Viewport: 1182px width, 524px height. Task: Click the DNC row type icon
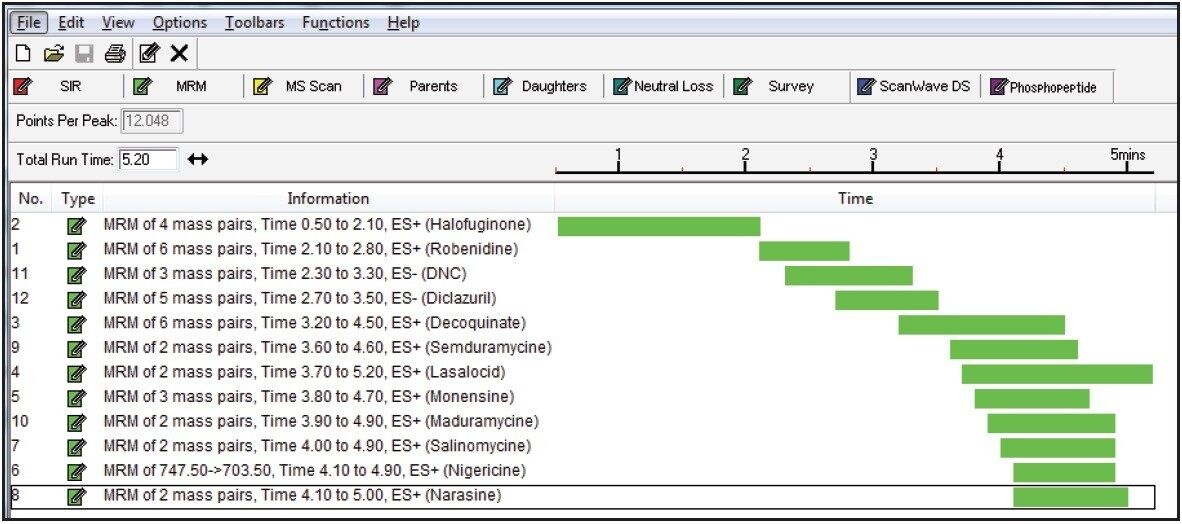pos(76,274)
